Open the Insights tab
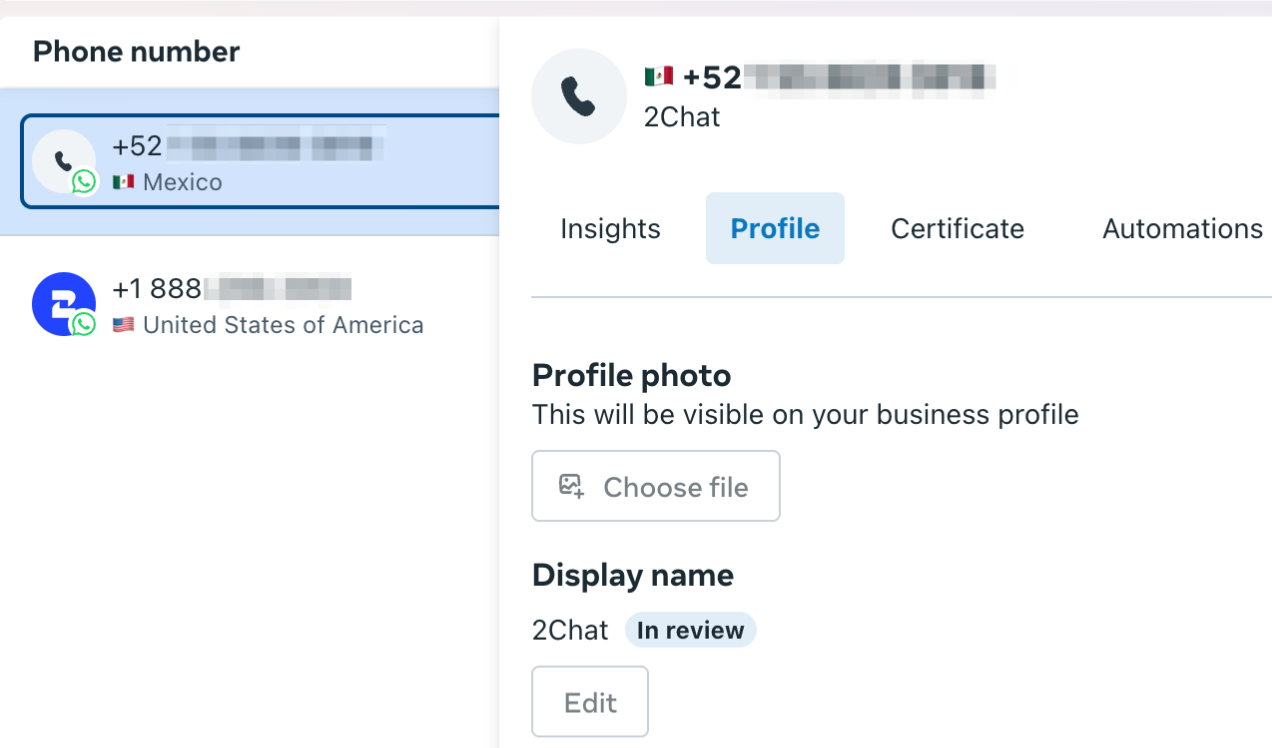Screen dimensions: 1272x748 tap(610, 229)
